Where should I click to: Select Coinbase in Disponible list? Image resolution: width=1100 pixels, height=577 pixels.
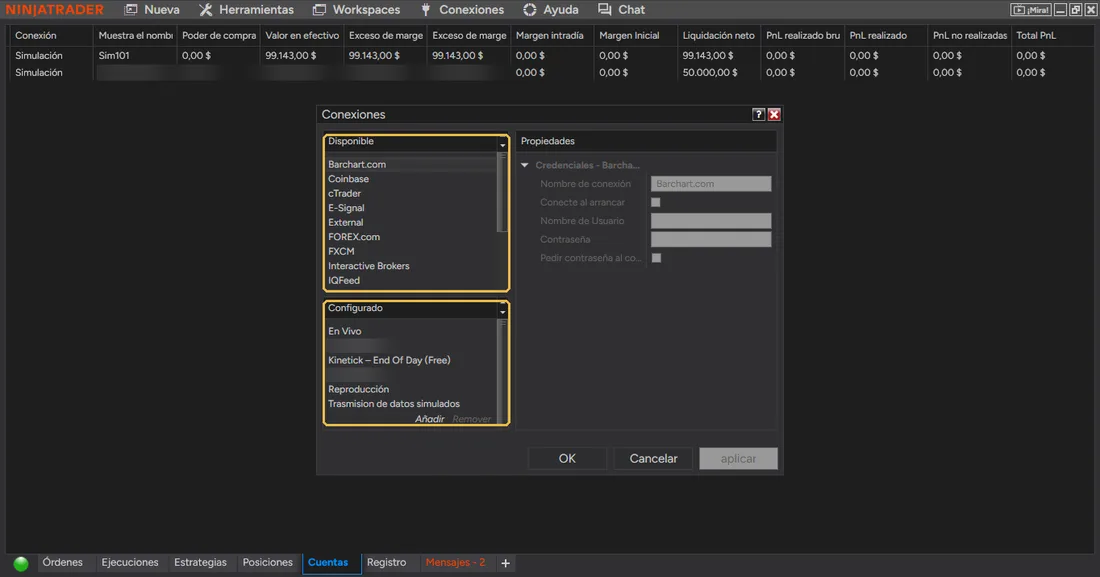[x=412, y=179]
